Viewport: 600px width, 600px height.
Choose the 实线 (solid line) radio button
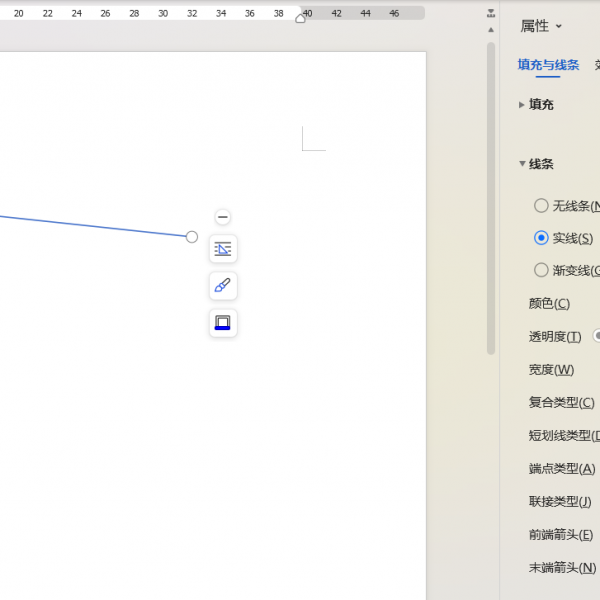[x=541, y=238]
